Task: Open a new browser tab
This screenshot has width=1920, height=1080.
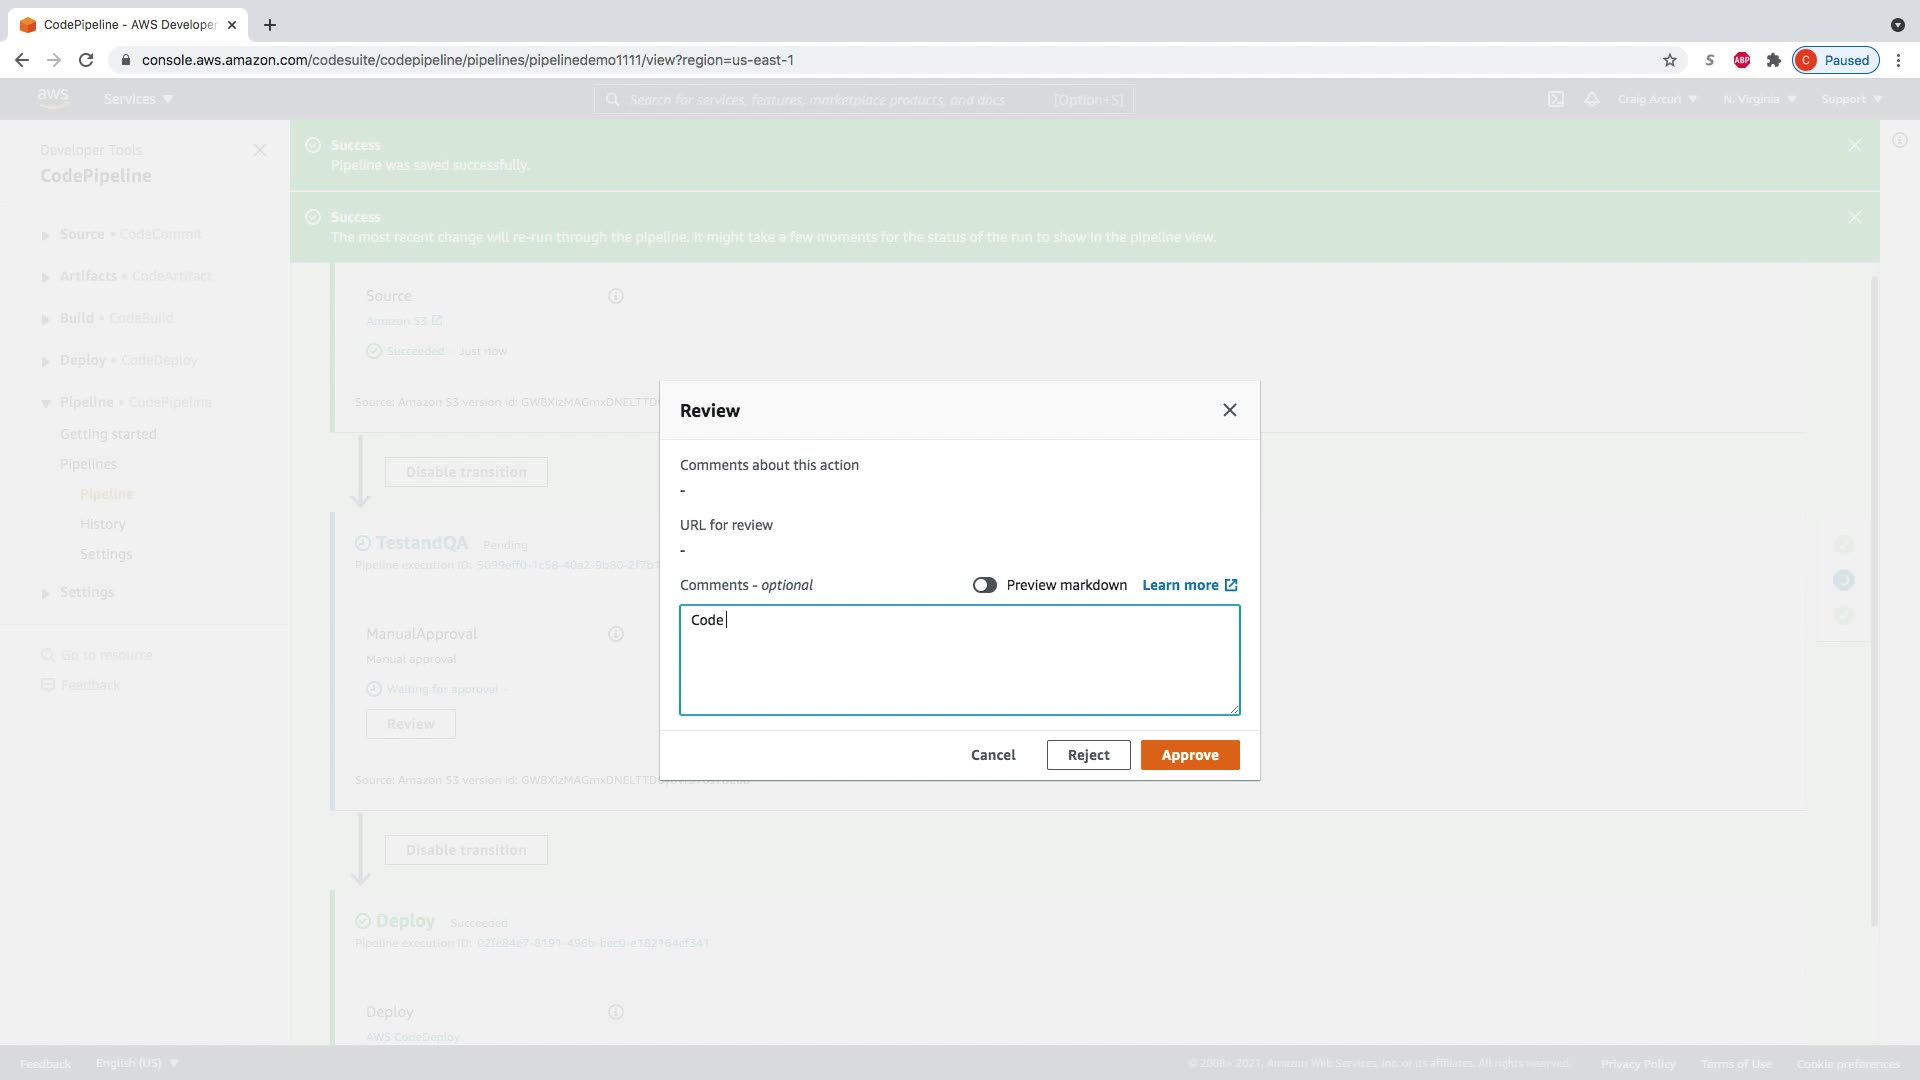Action: (269, 25)
